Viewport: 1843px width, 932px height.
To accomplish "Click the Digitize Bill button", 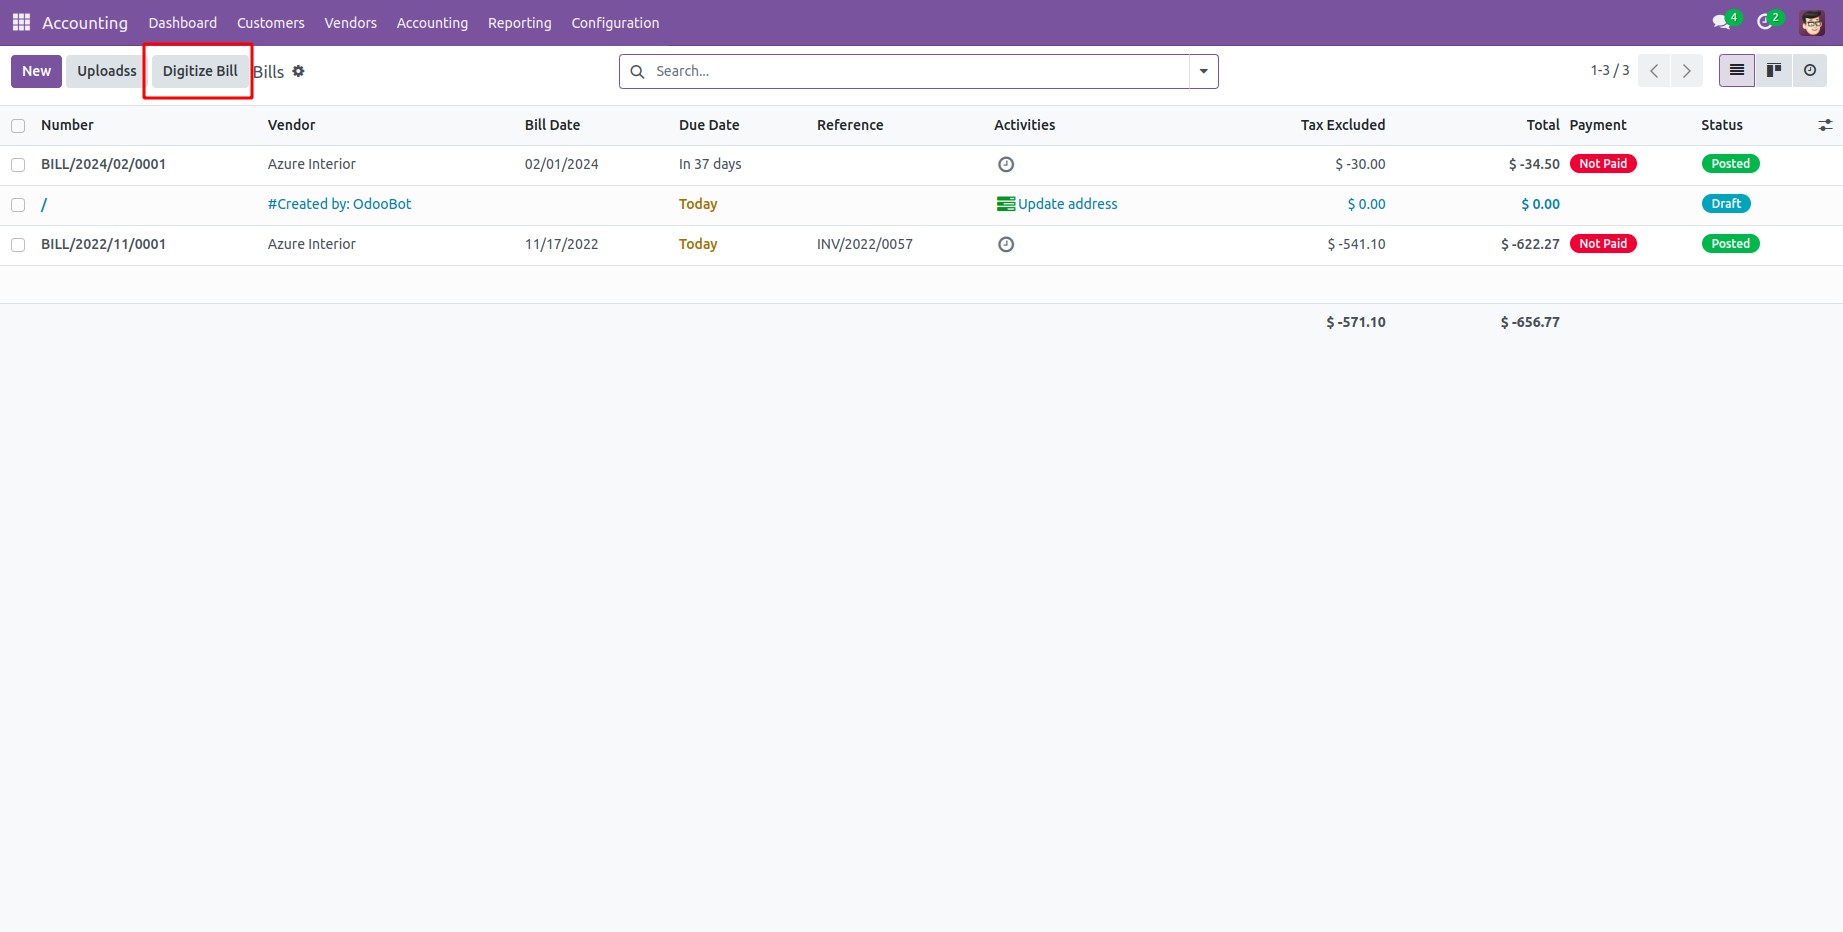I will click(200, 71).
